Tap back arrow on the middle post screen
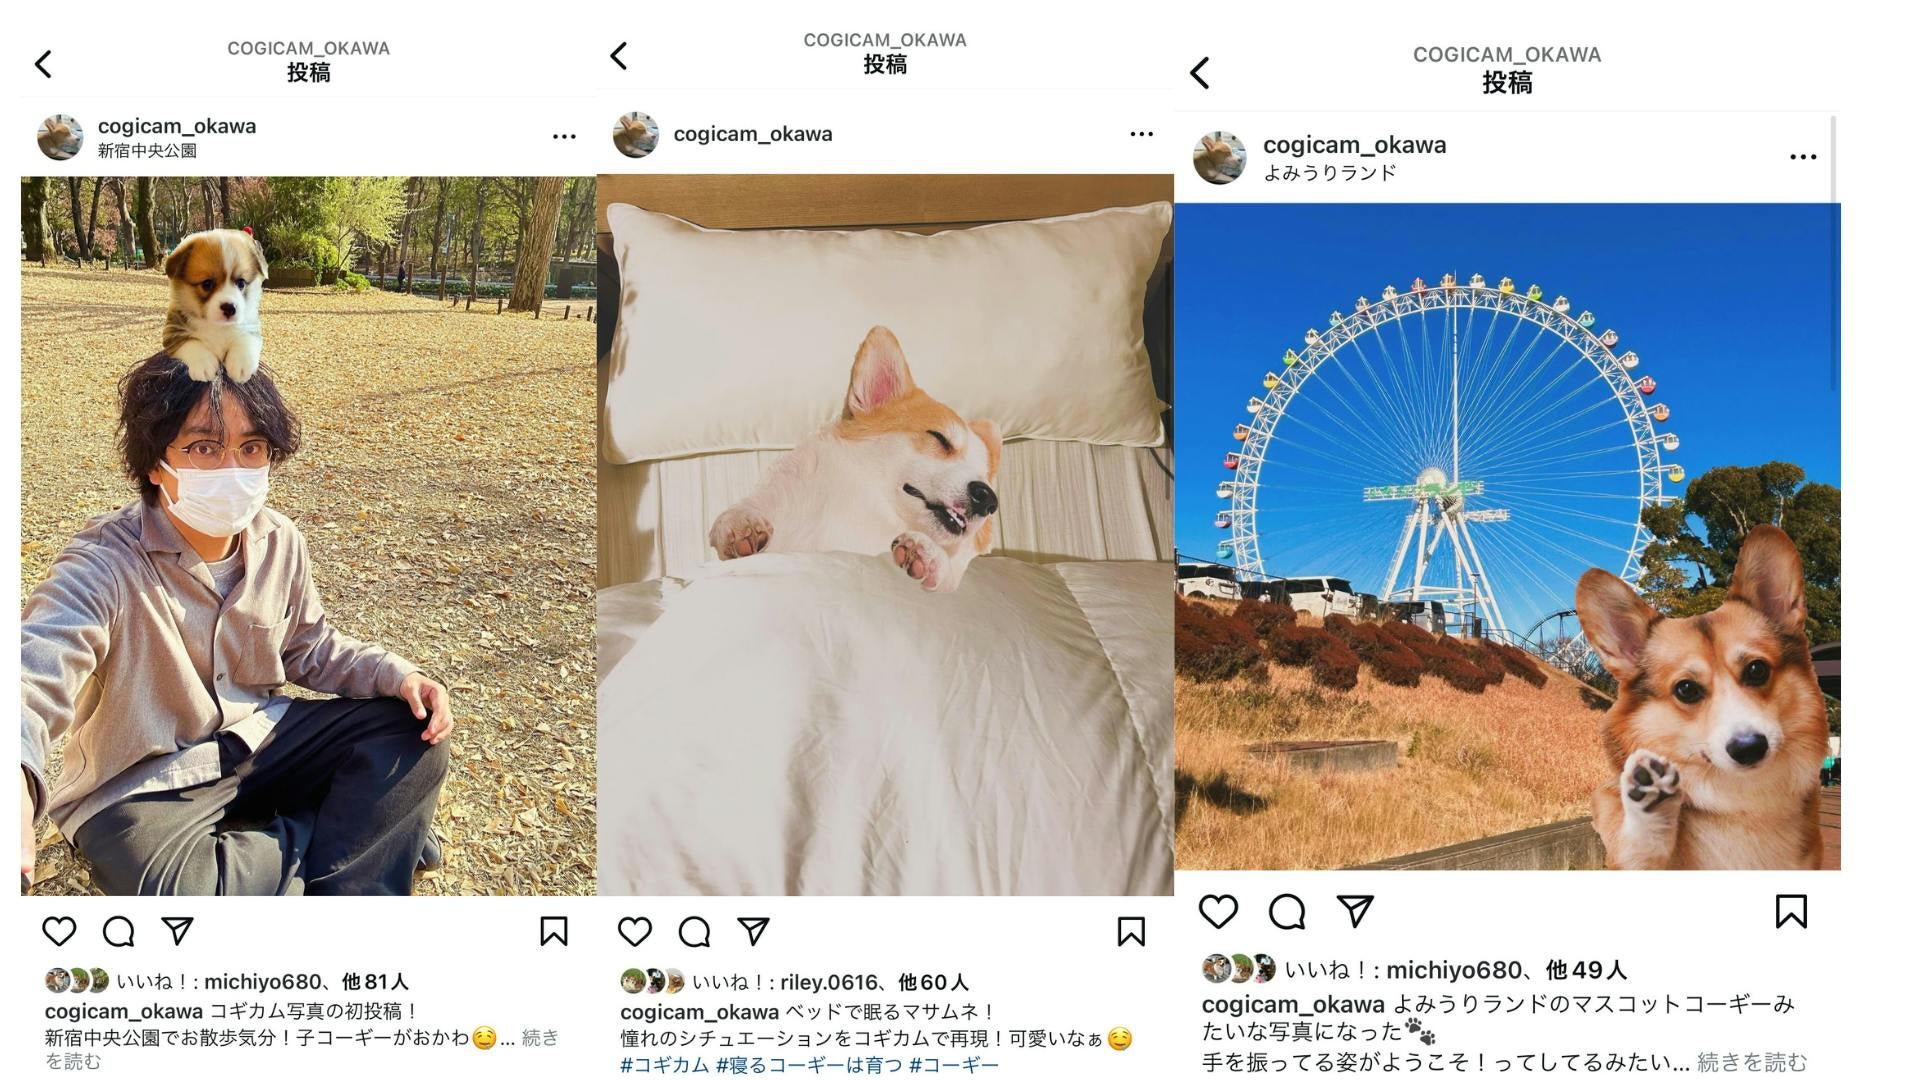Image resolution: width=1920 pixels, height=1080 pixels. pyautogui.click(x=619, y=56)
